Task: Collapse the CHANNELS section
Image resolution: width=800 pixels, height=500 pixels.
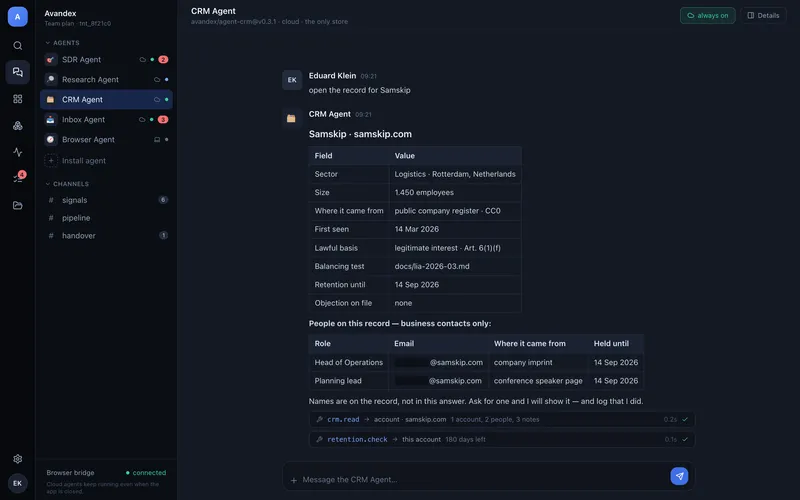Action: 67,184
